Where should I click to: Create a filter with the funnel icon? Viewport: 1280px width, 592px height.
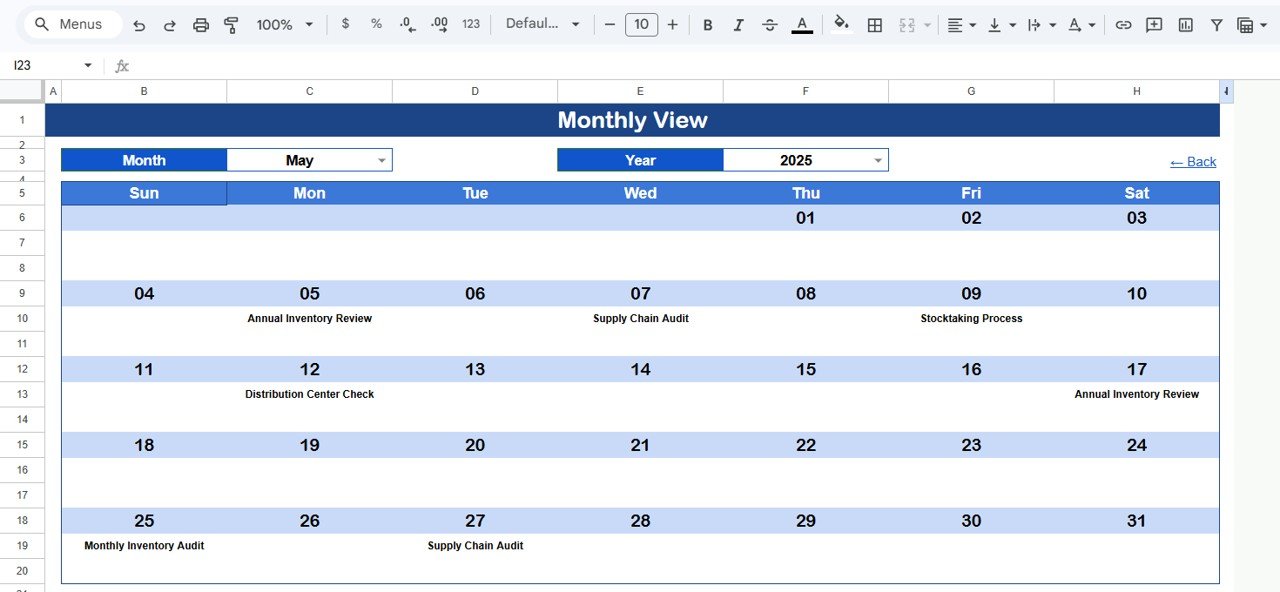(x=1216, y=24)
